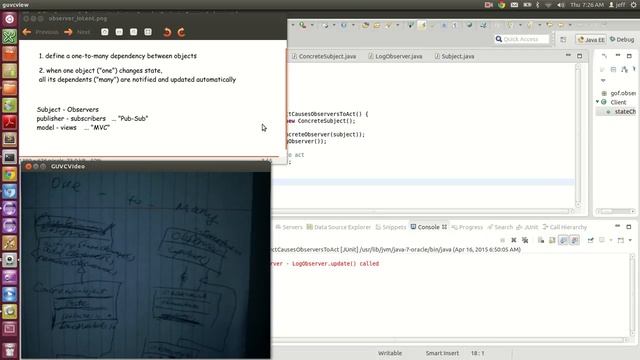Click the 'Writable' status bar entry

[390, 353]
